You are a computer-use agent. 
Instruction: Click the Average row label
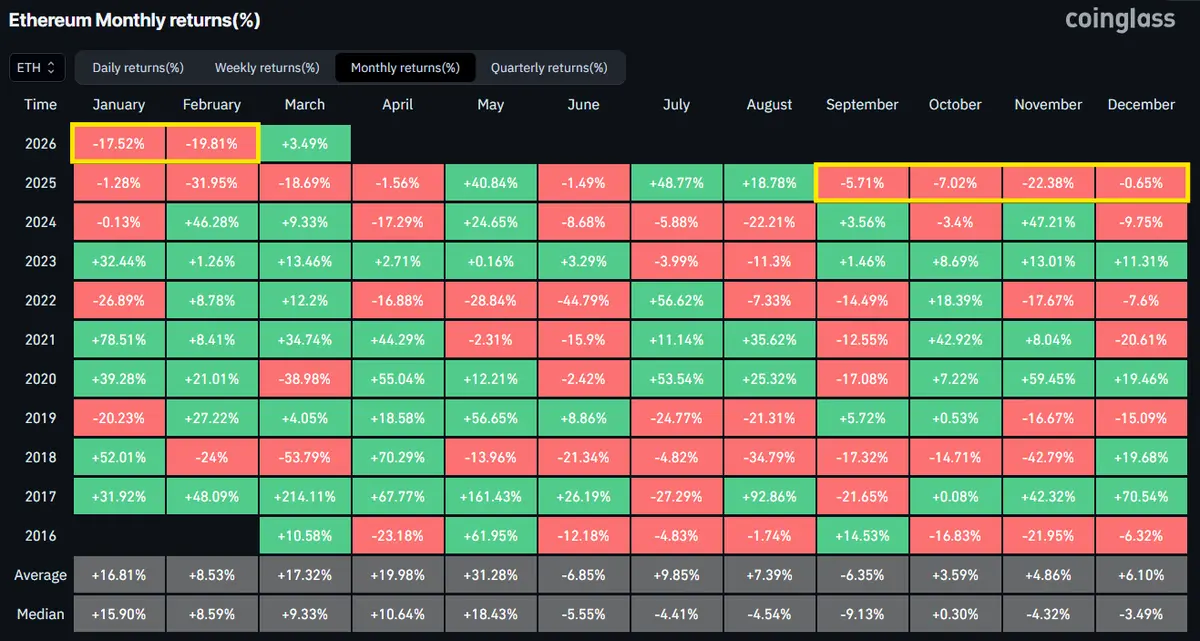(41, 575)
